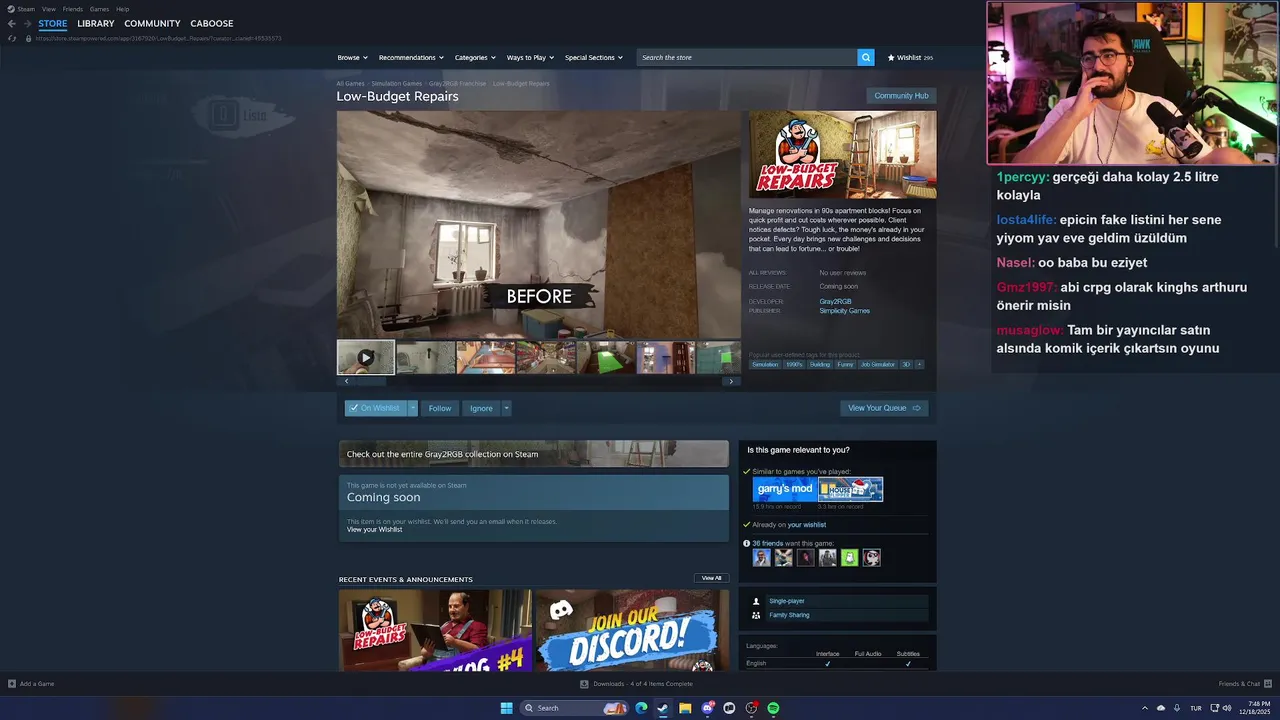Open the Friends menu
The width and height of the screenshot is (1280, 720).
73,9
